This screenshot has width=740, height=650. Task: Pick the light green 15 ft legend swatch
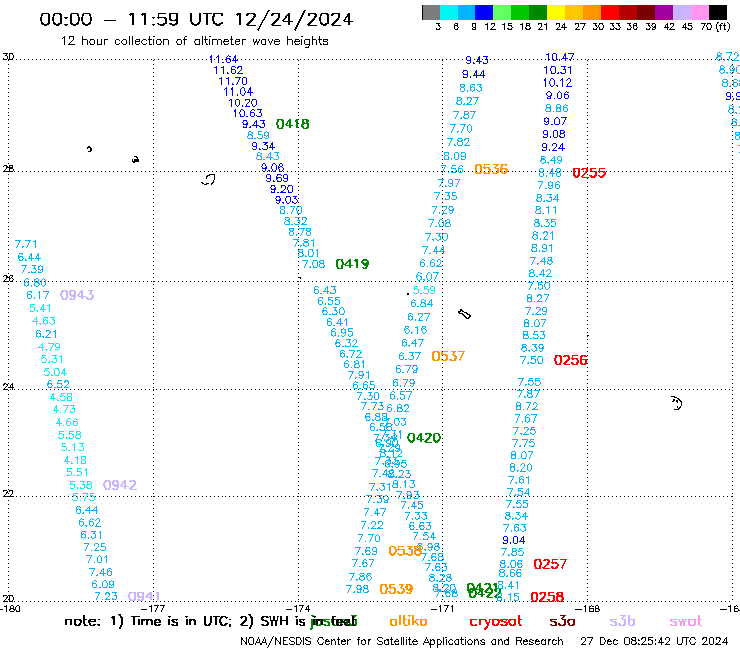(502, 12)
